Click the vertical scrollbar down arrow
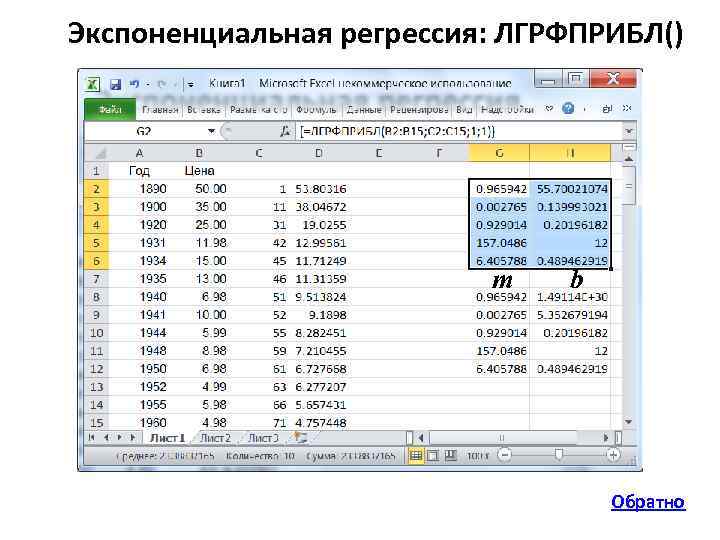The height and width of the screenshot is (540, 720). (x=629, y=421)
